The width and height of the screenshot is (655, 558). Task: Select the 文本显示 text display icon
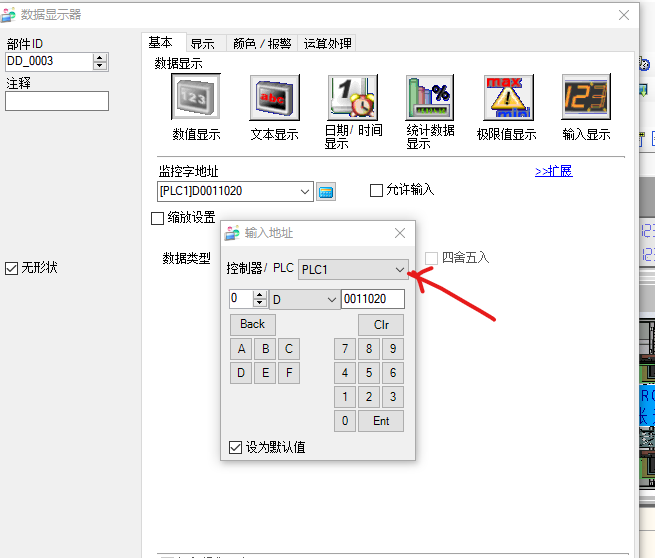(x=274, y=98)
